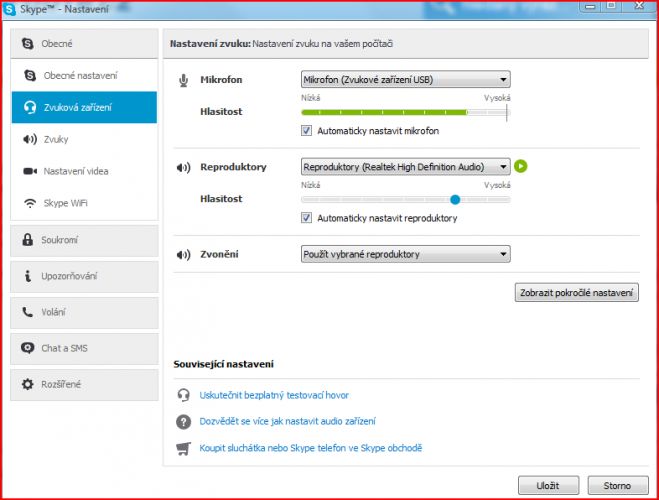Click the Skype icon beside Obecné nastavení
Screen dimensions: 659x500
30,75
